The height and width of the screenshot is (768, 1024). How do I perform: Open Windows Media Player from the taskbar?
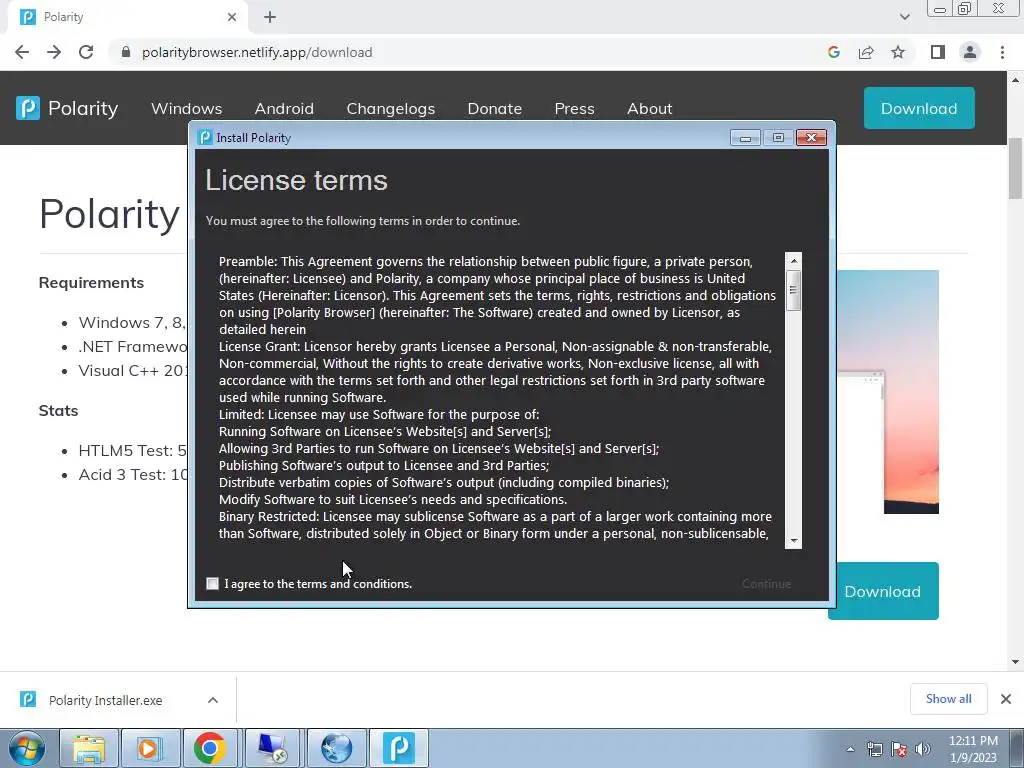[x=149, y=748]
